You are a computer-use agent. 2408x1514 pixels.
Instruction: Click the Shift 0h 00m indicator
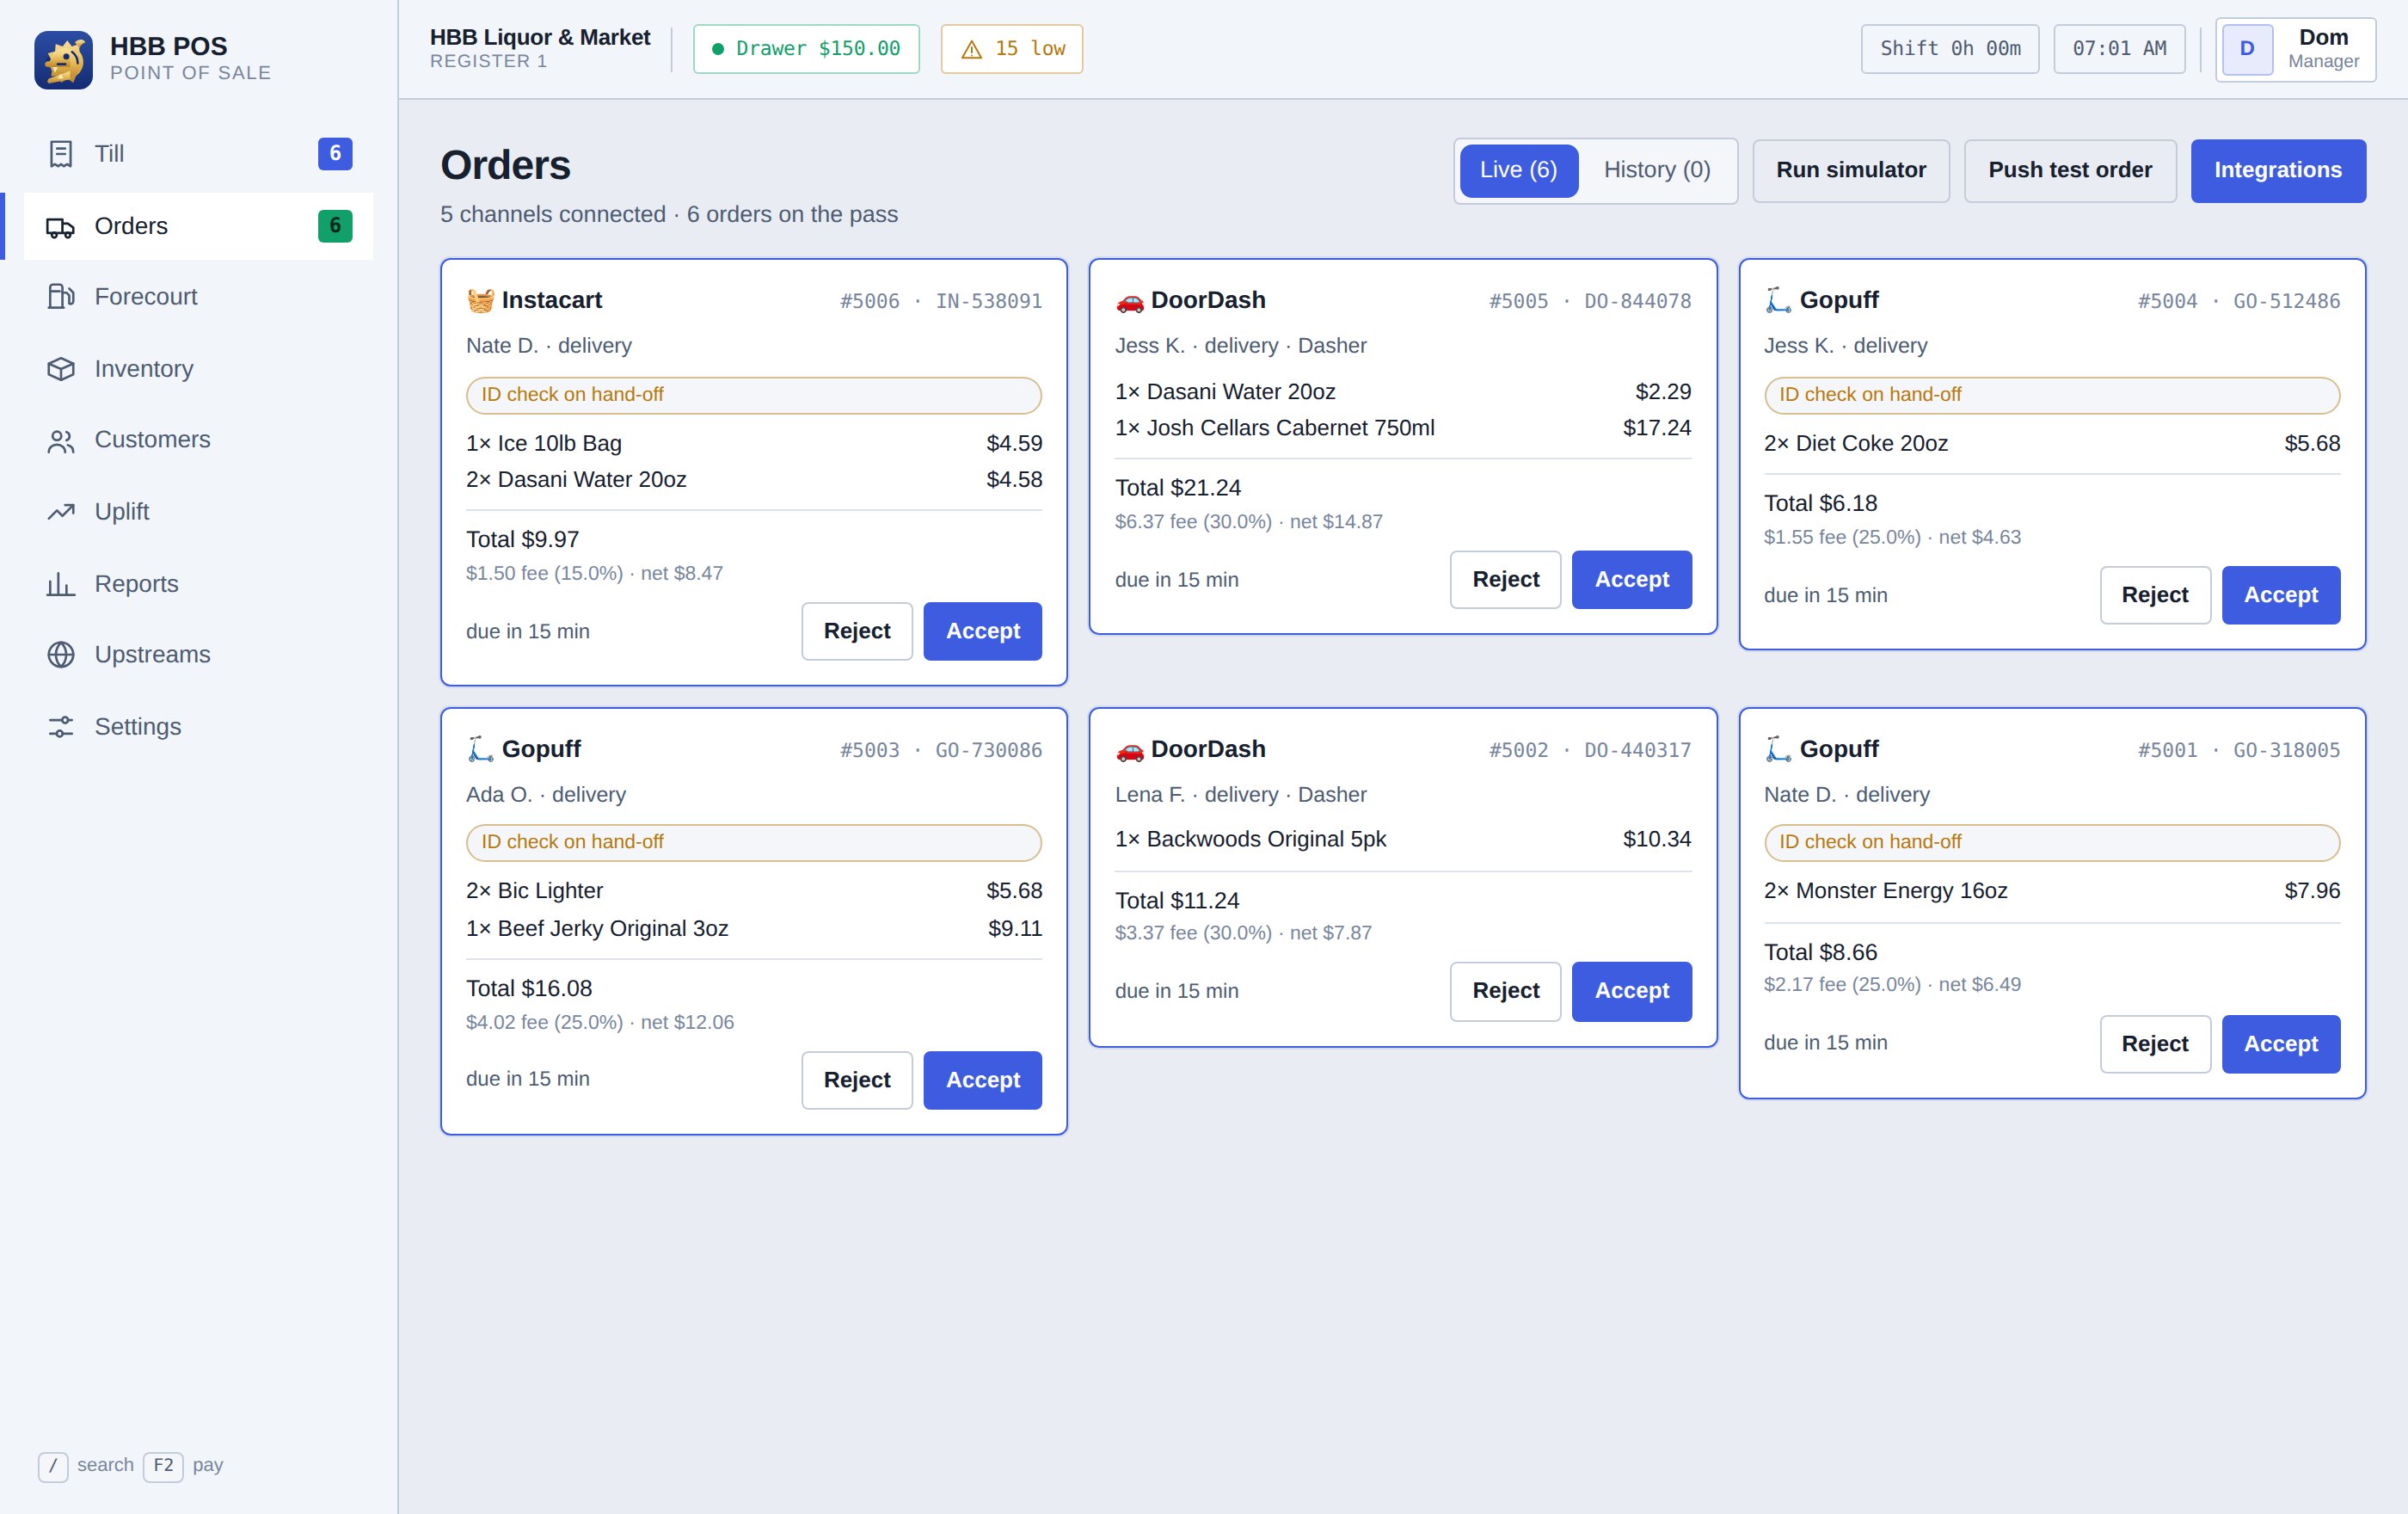point(1949,49)
